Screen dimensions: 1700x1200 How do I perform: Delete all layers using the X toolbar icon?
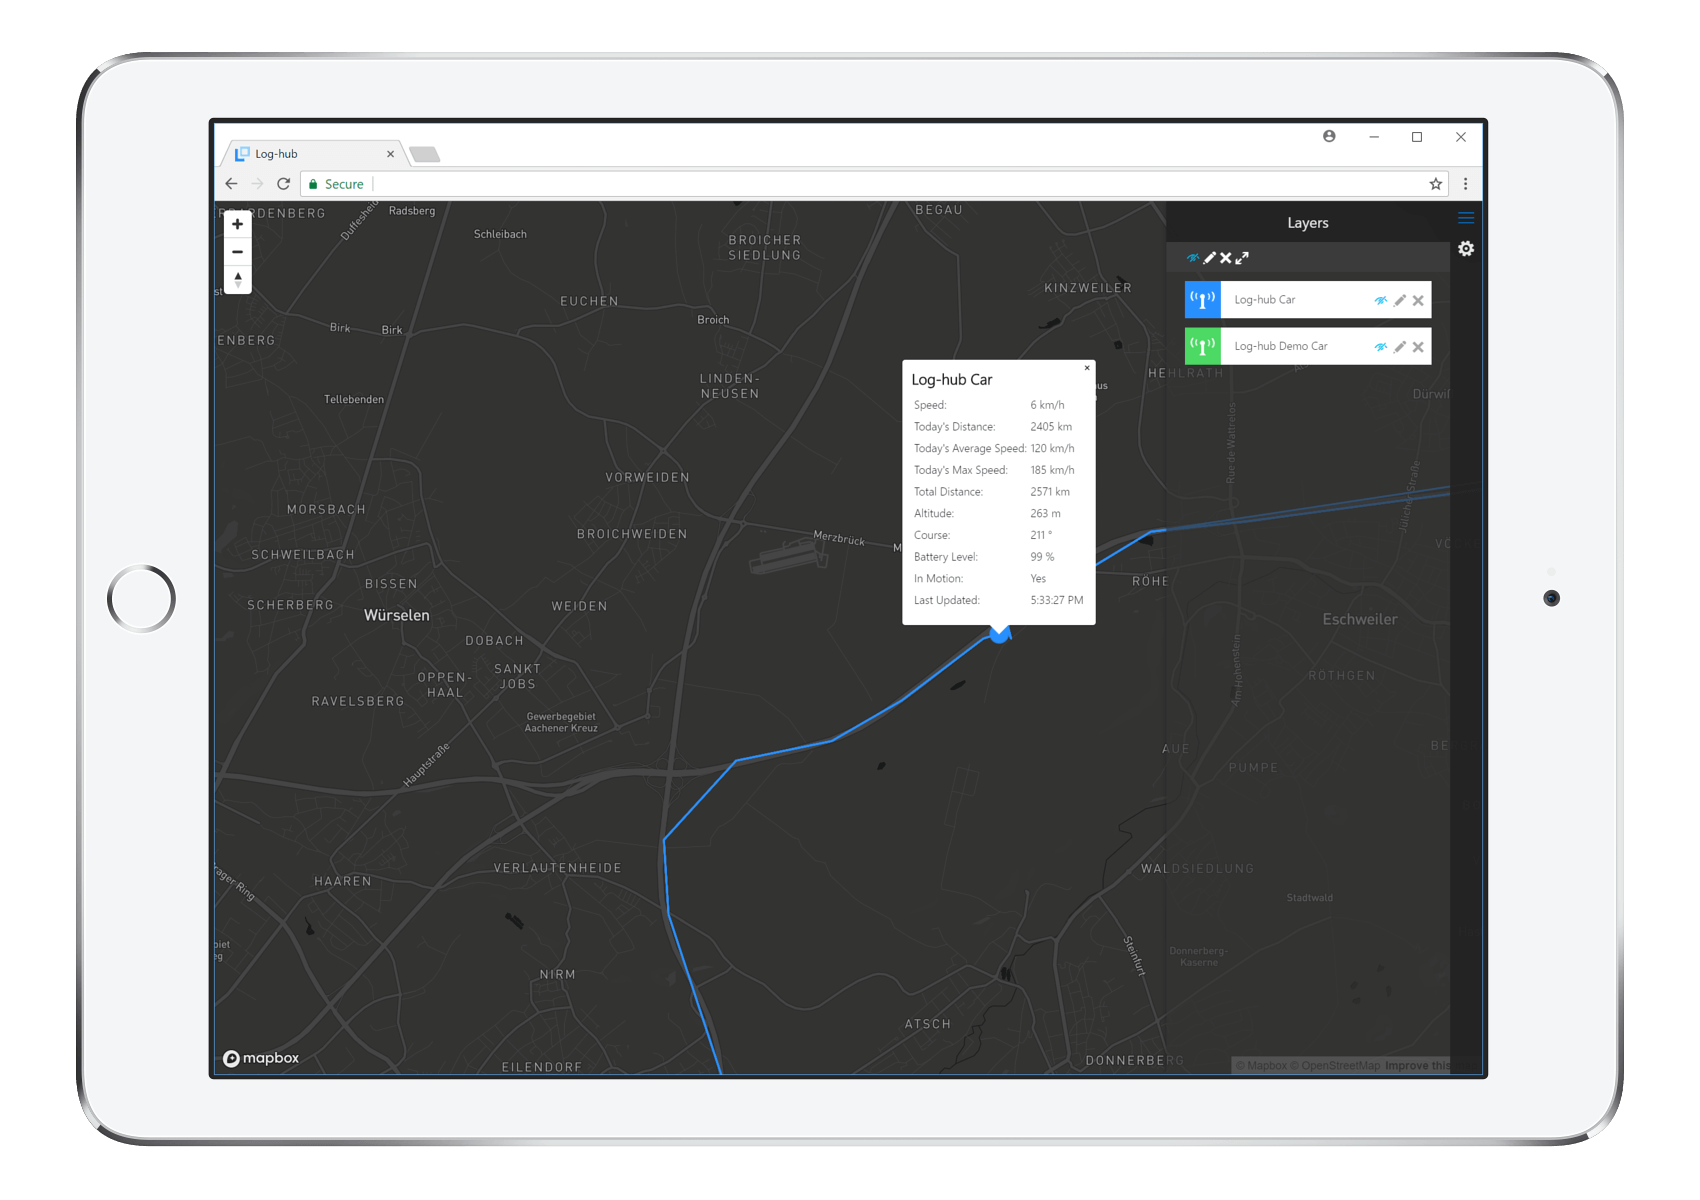point(1225,257)
